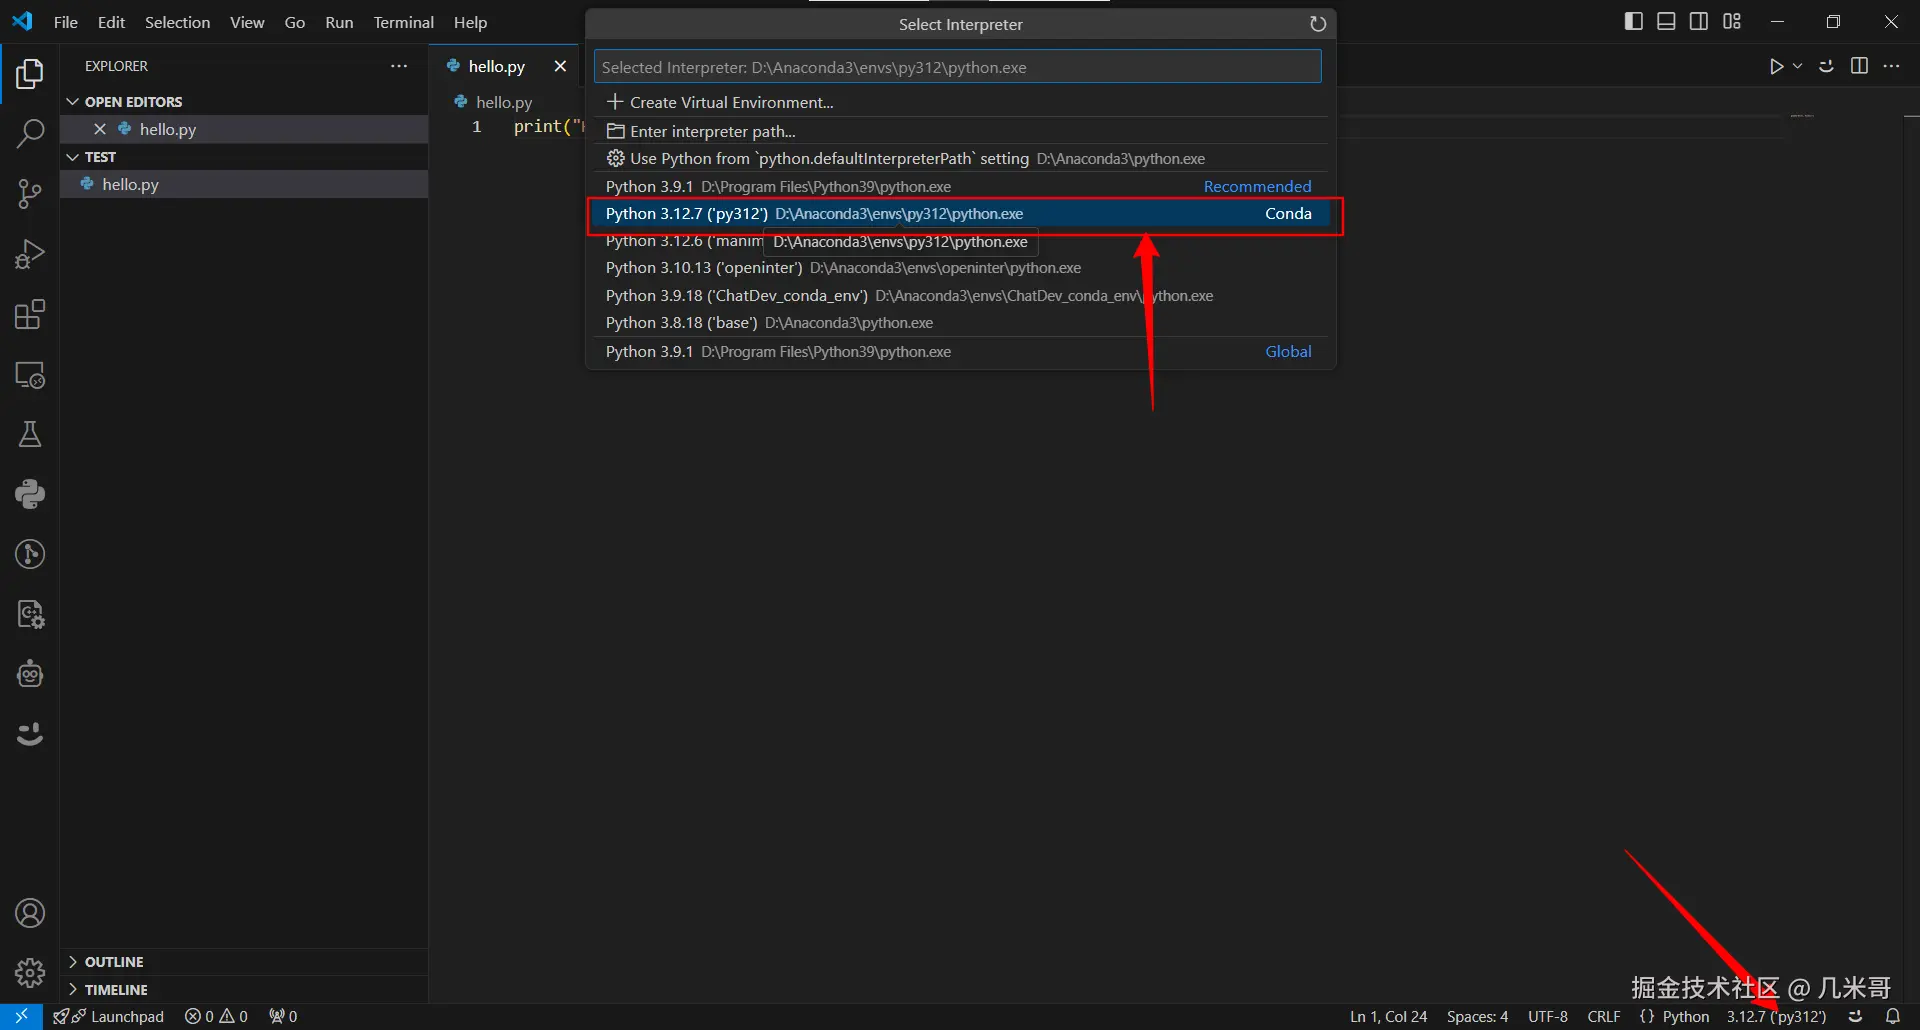Open the Help menu
Screen dimensions: 1920x1030
(x=470, y=22)
